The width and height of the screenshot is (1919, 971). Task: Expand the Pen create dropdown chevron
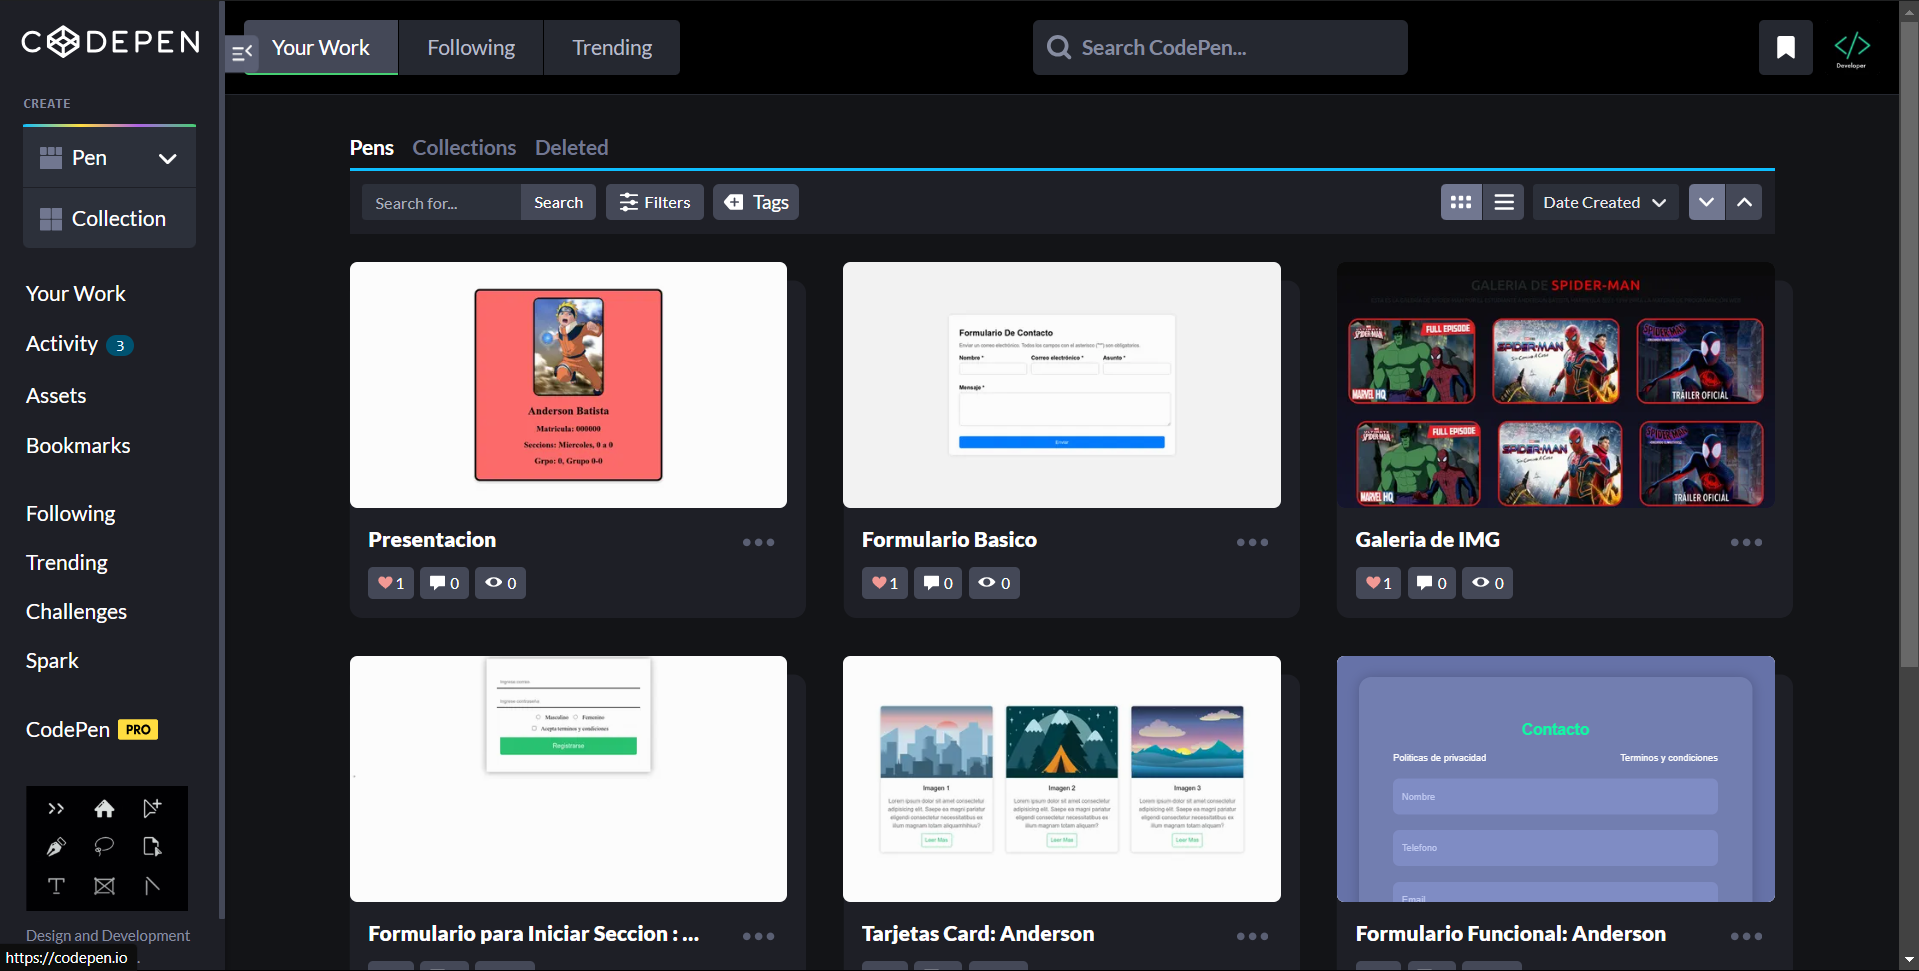point(167,159)
